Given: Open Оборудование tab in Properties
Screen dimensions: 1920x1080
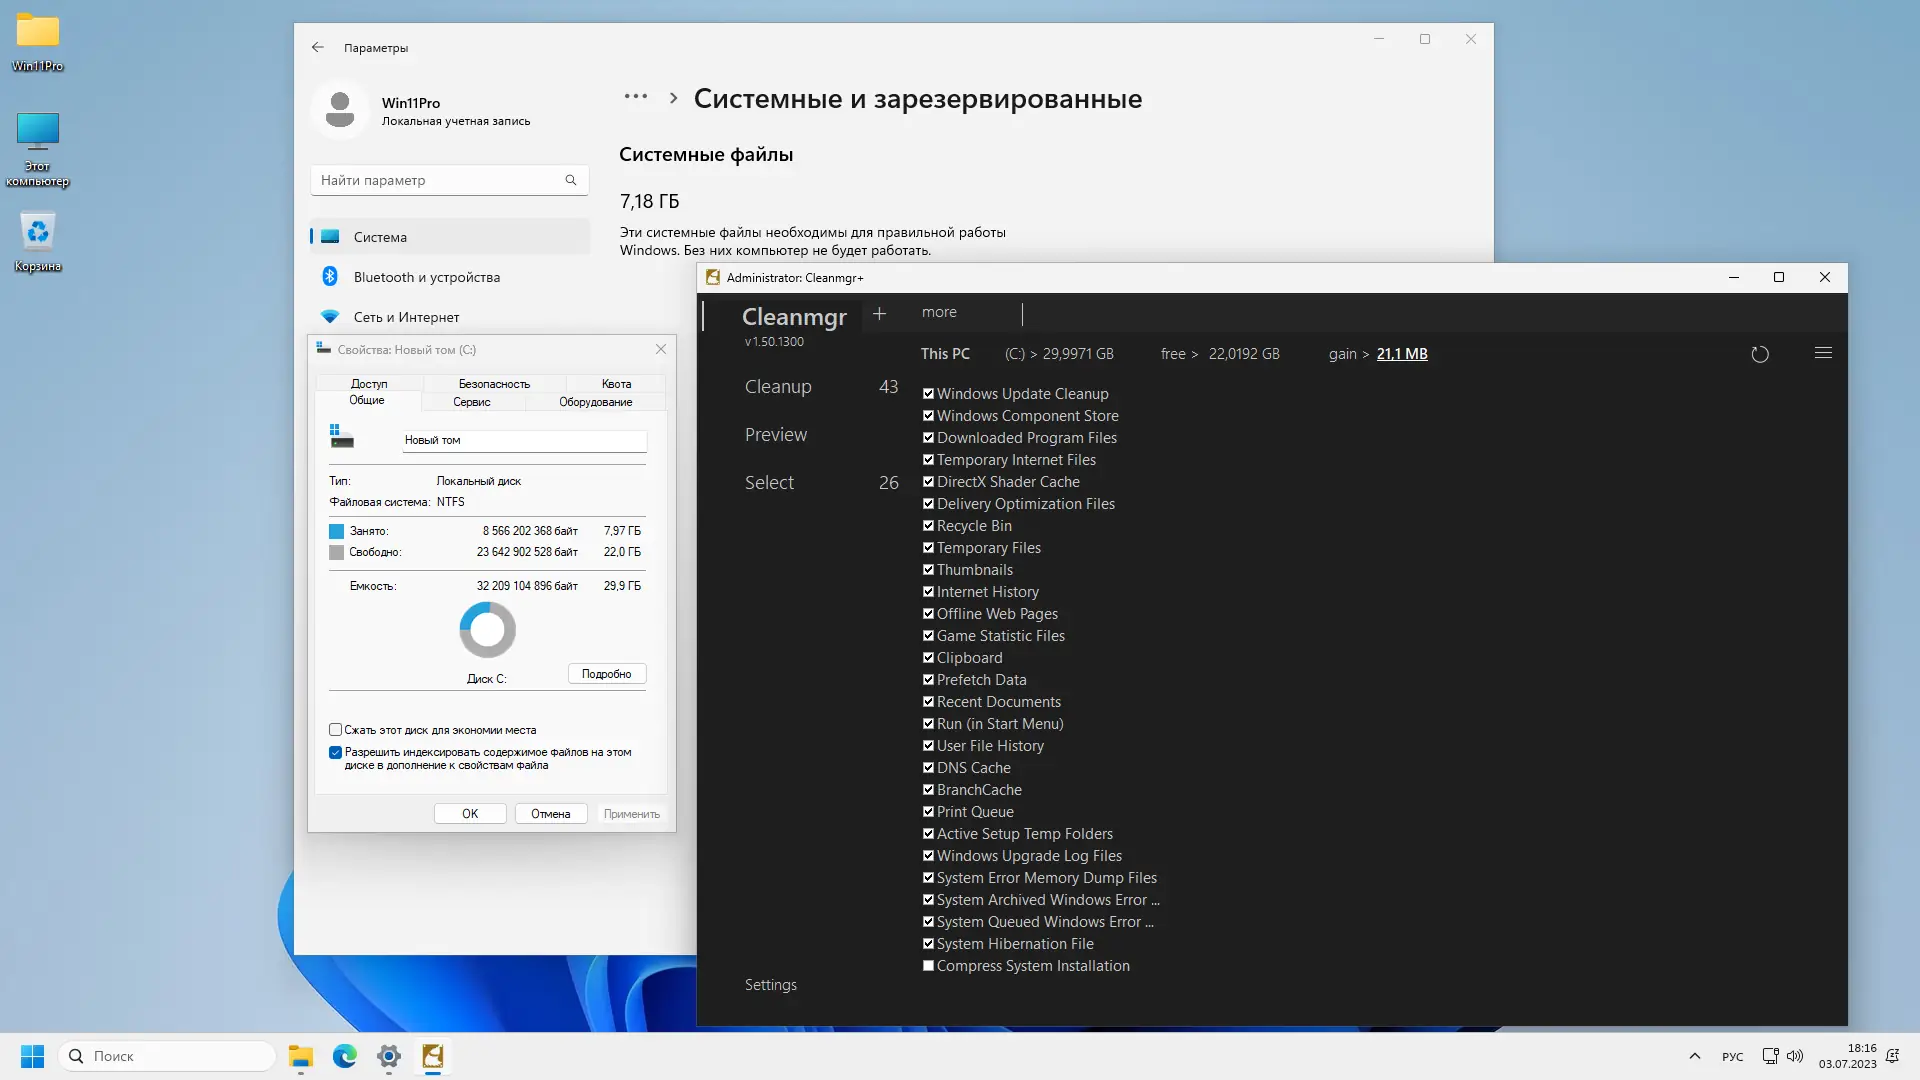Looking at the screenshot, I should coord(595,402).
